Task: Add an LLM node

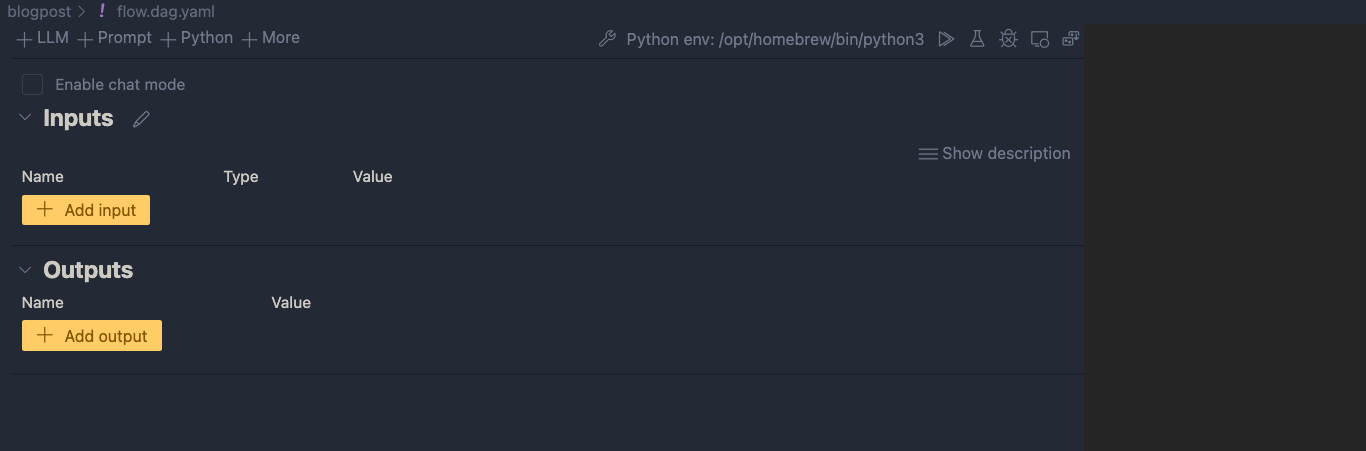Action: pyautogui.click(x=43, y=38)
